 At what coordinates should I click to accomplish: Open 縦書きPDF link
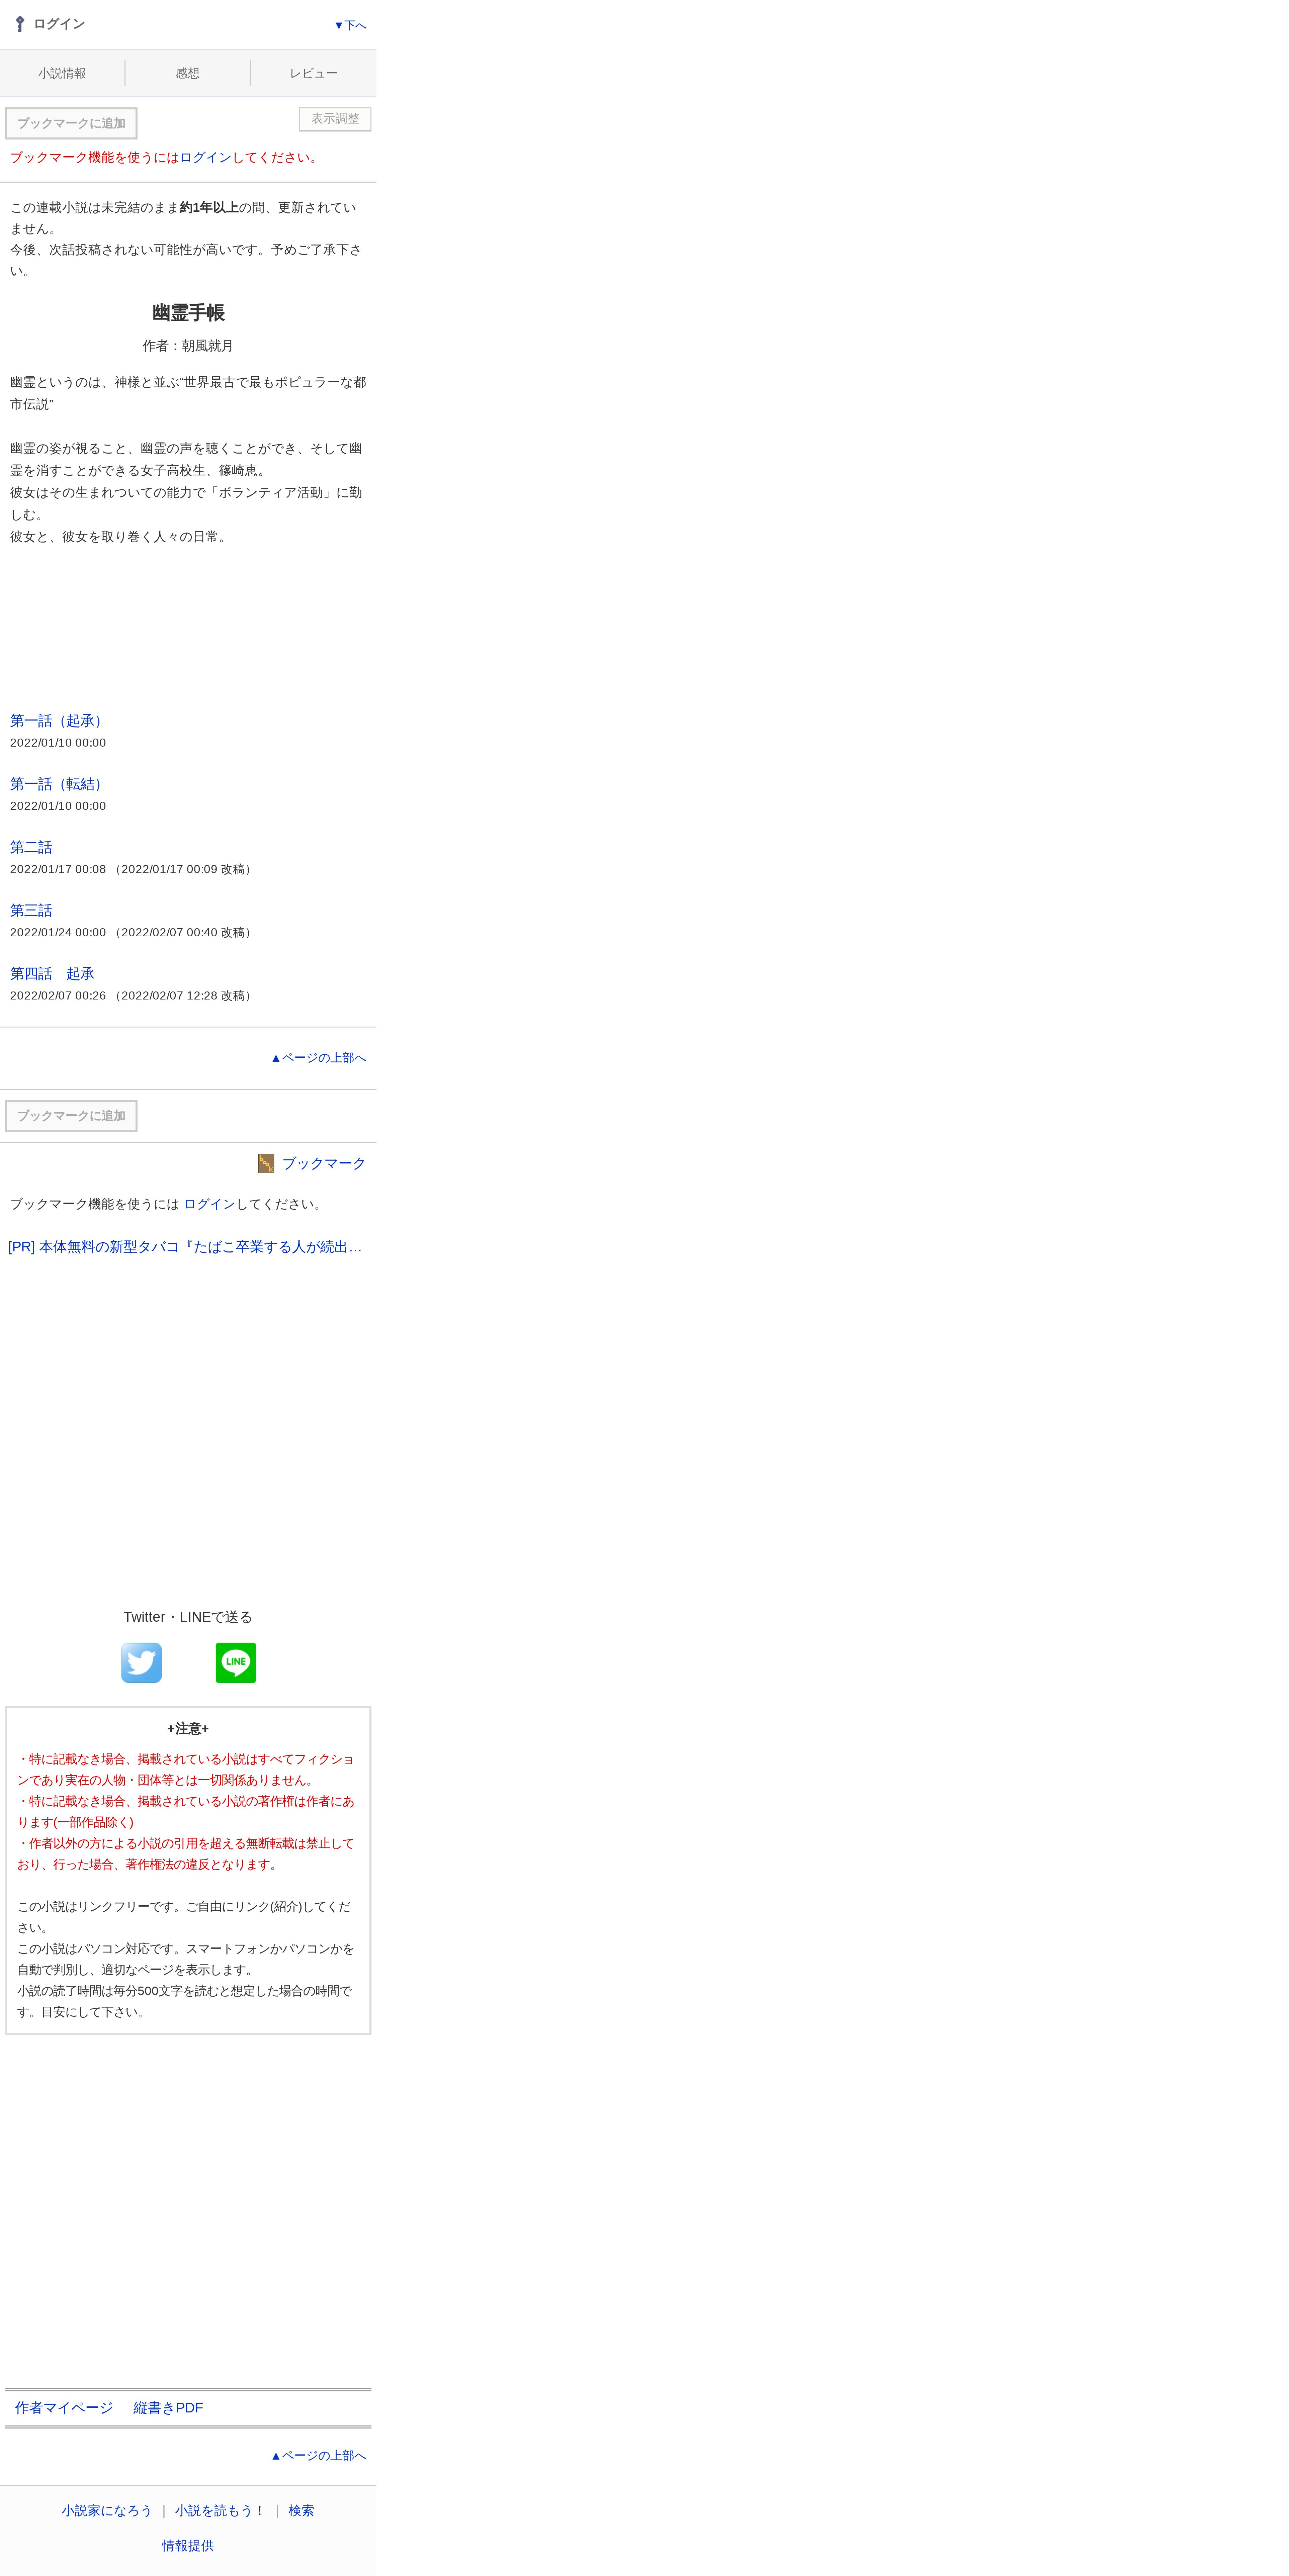168,2408
